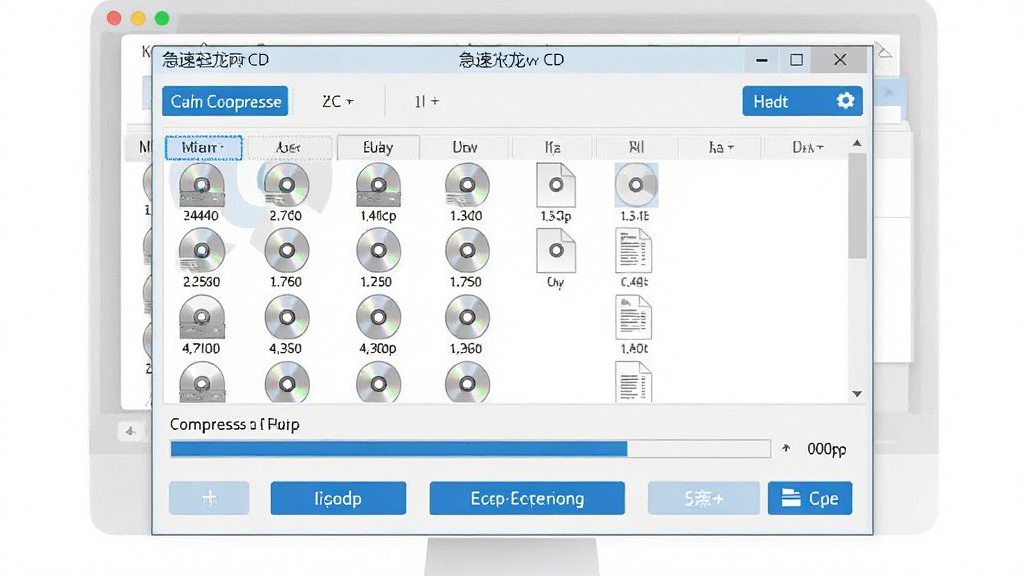Viewport: 1024px width, 576px height.
Task: Click the Ecep-Ecteriong button
Action: click(527, 498)
